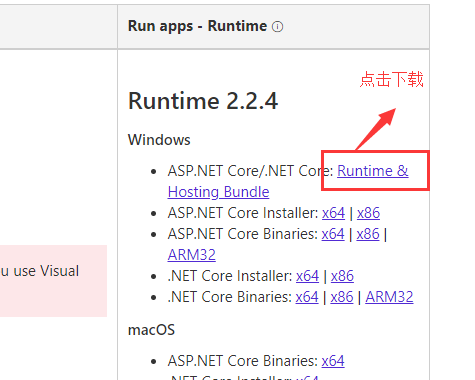Download ASP.NET Core Installer x86 for Windows
The height and width of the screenshot is (380, 475).
368,213
